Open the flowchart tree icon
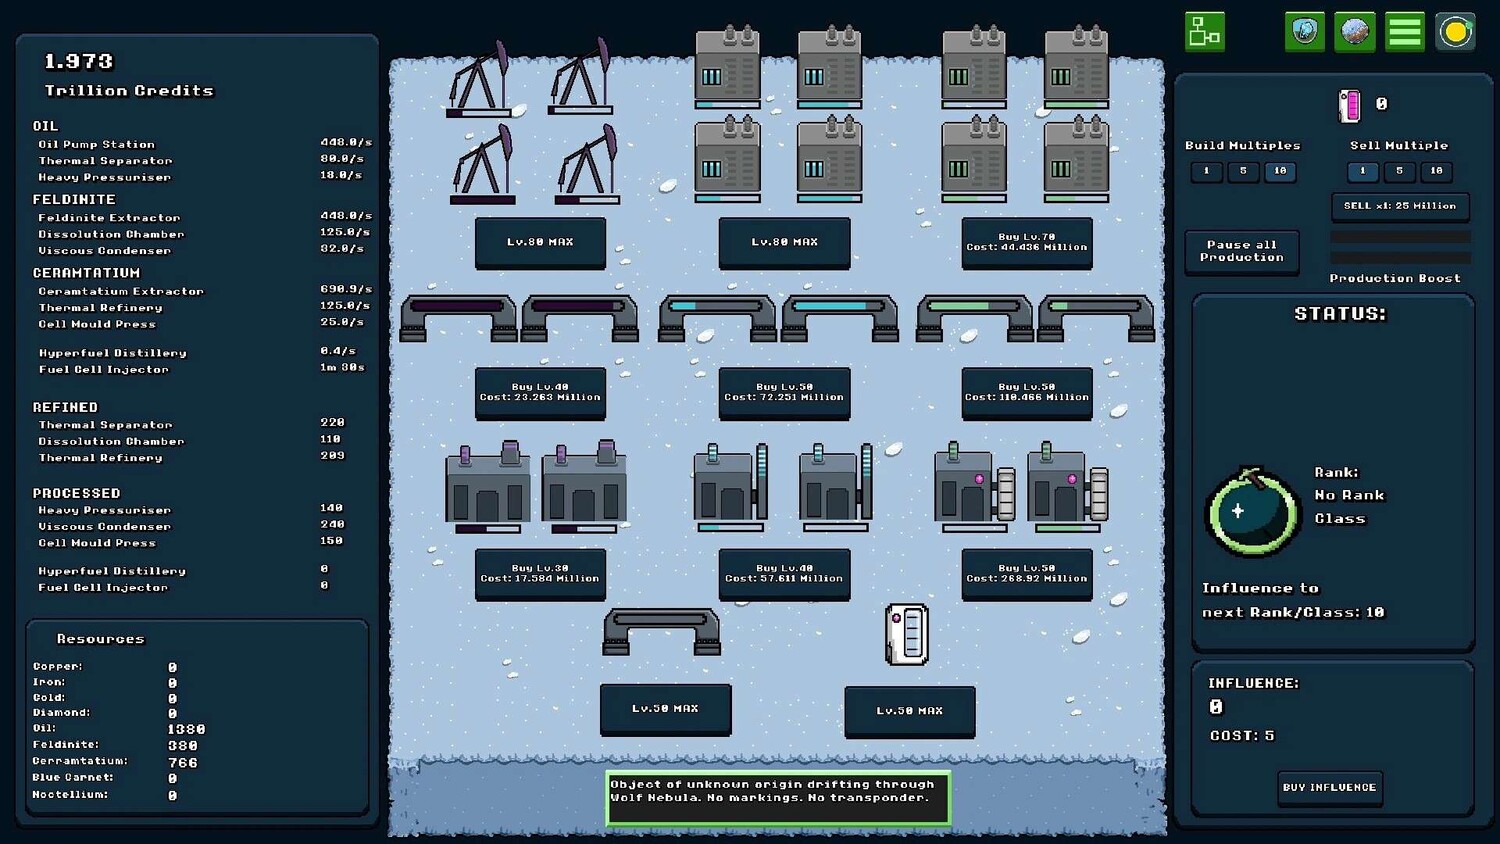The height and width of the screenshot is (844, 1500). pyautogui.click(x=1205, y=32)
